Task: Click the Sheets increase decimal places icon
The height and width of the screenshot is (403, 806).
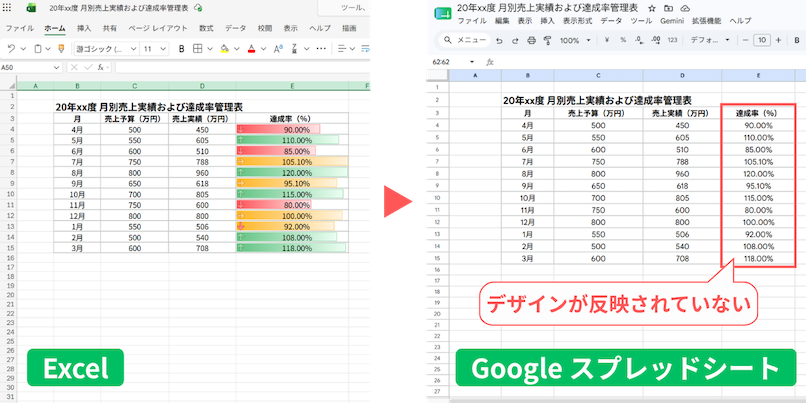Action: [655, 40]
